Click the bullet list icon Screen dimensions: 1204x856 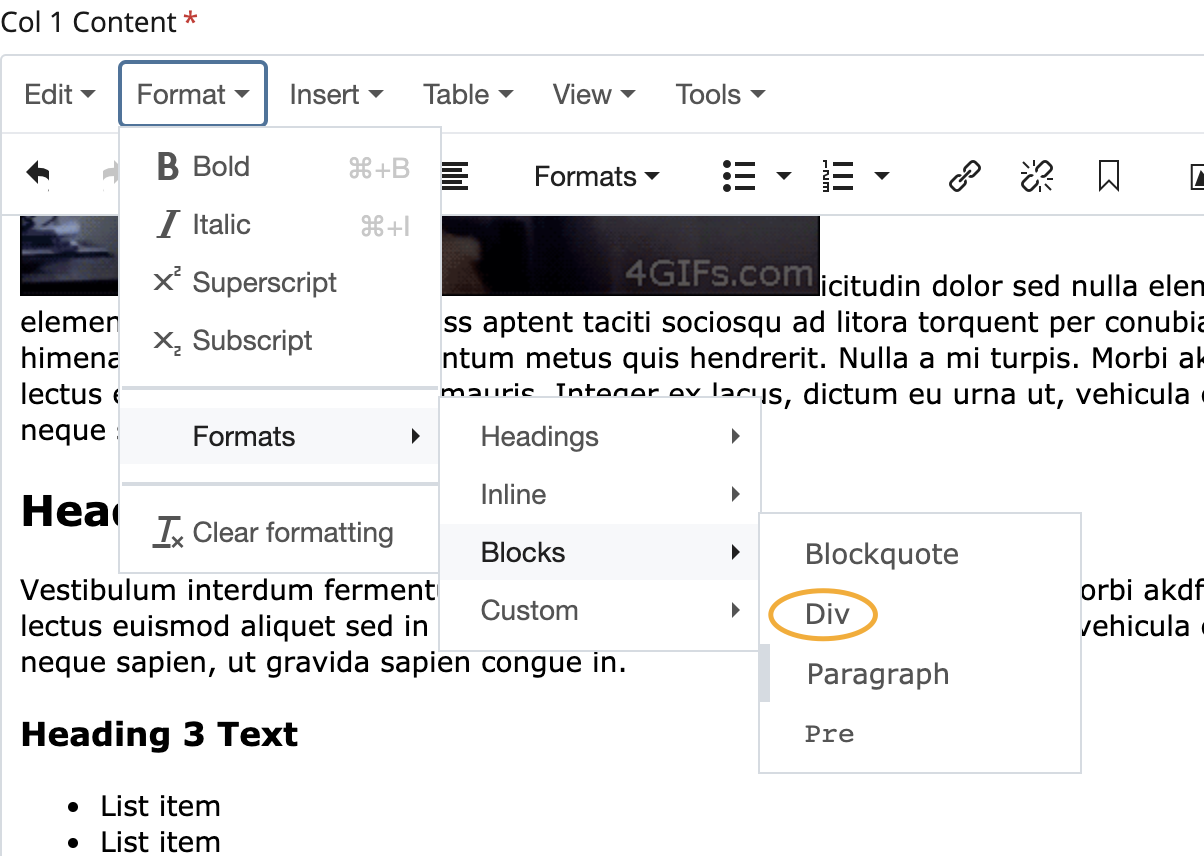(739, 177)
